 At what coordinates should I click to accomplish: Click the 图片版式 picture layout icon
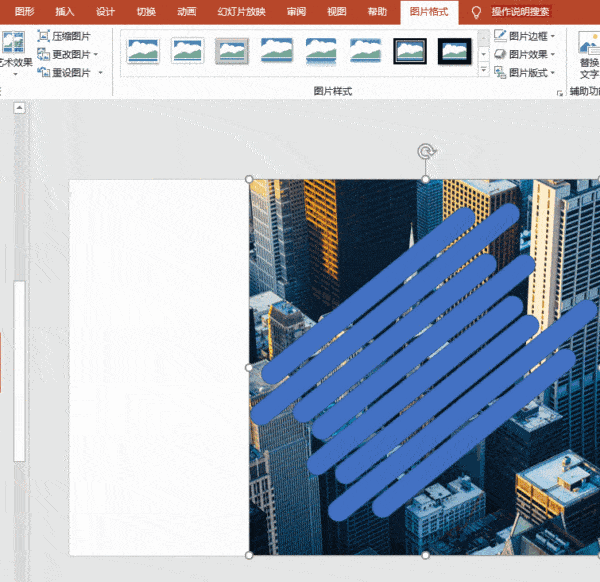pyautogui.click(x=500, y=72)
